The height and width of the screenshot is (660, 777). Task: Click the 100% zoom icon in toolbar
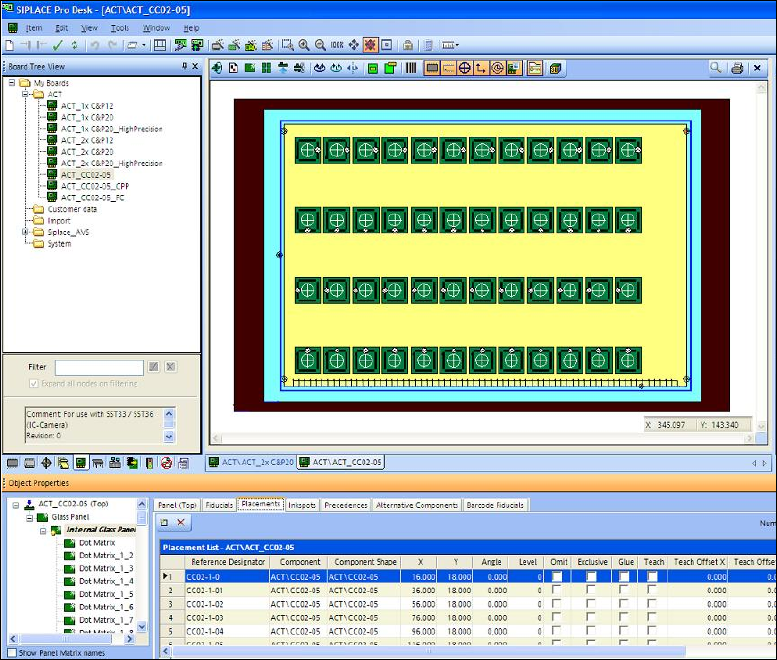[337, 46]
